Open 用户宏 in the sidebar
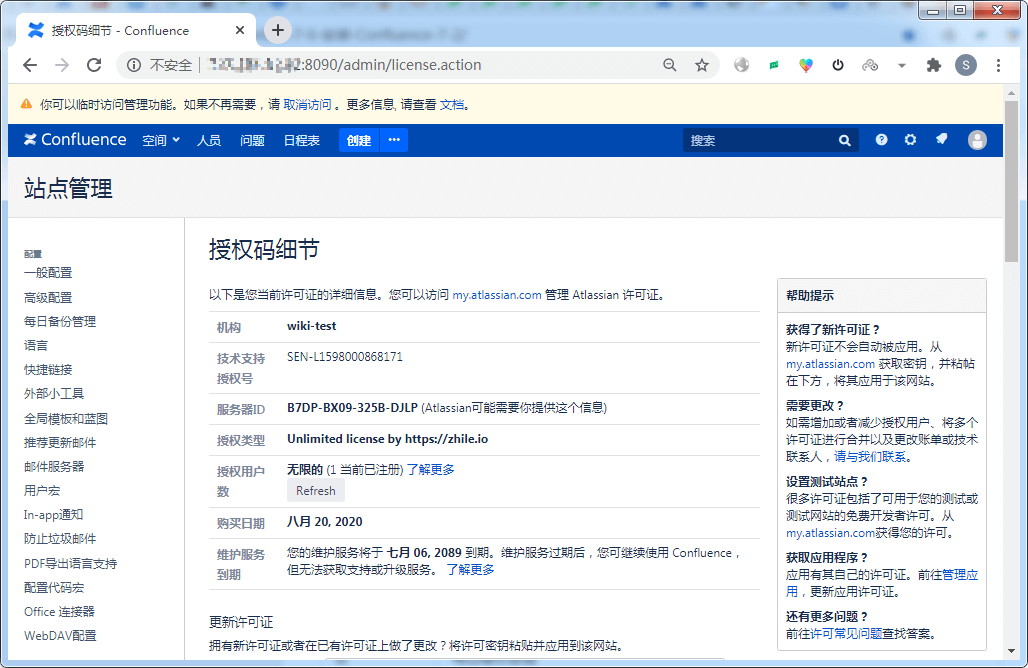 point(41,490)
